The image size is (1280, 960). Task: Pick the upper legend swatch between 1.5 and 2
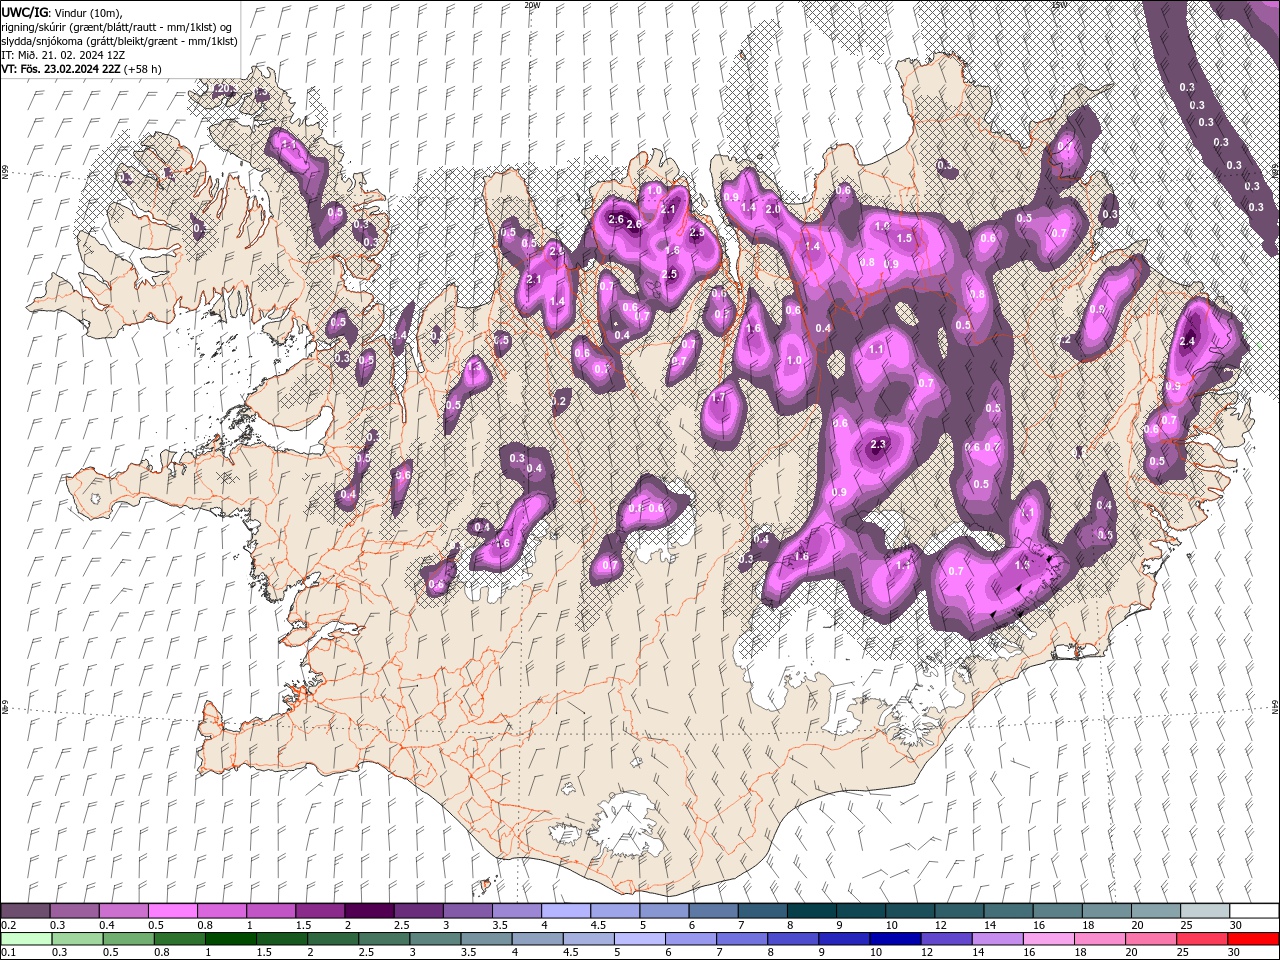(320, 911)
